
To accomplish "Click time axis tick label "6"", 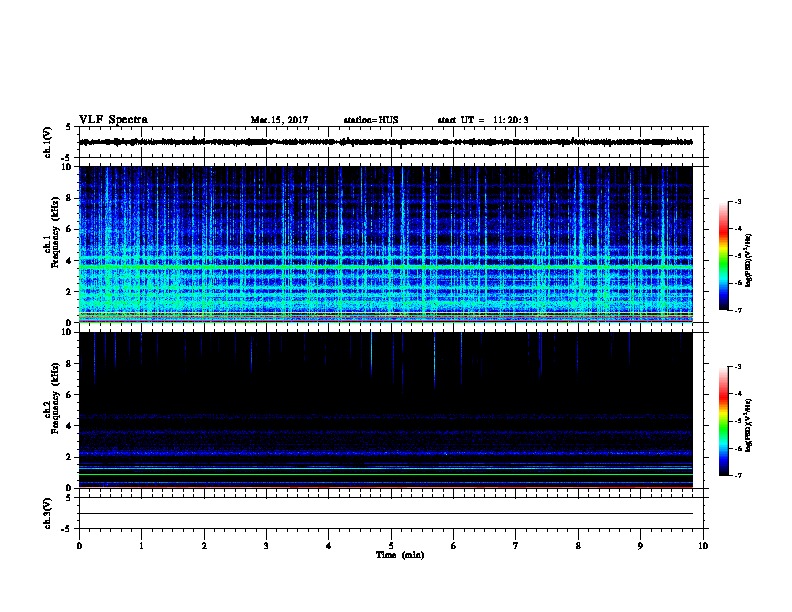I will [x=454, y=546].
